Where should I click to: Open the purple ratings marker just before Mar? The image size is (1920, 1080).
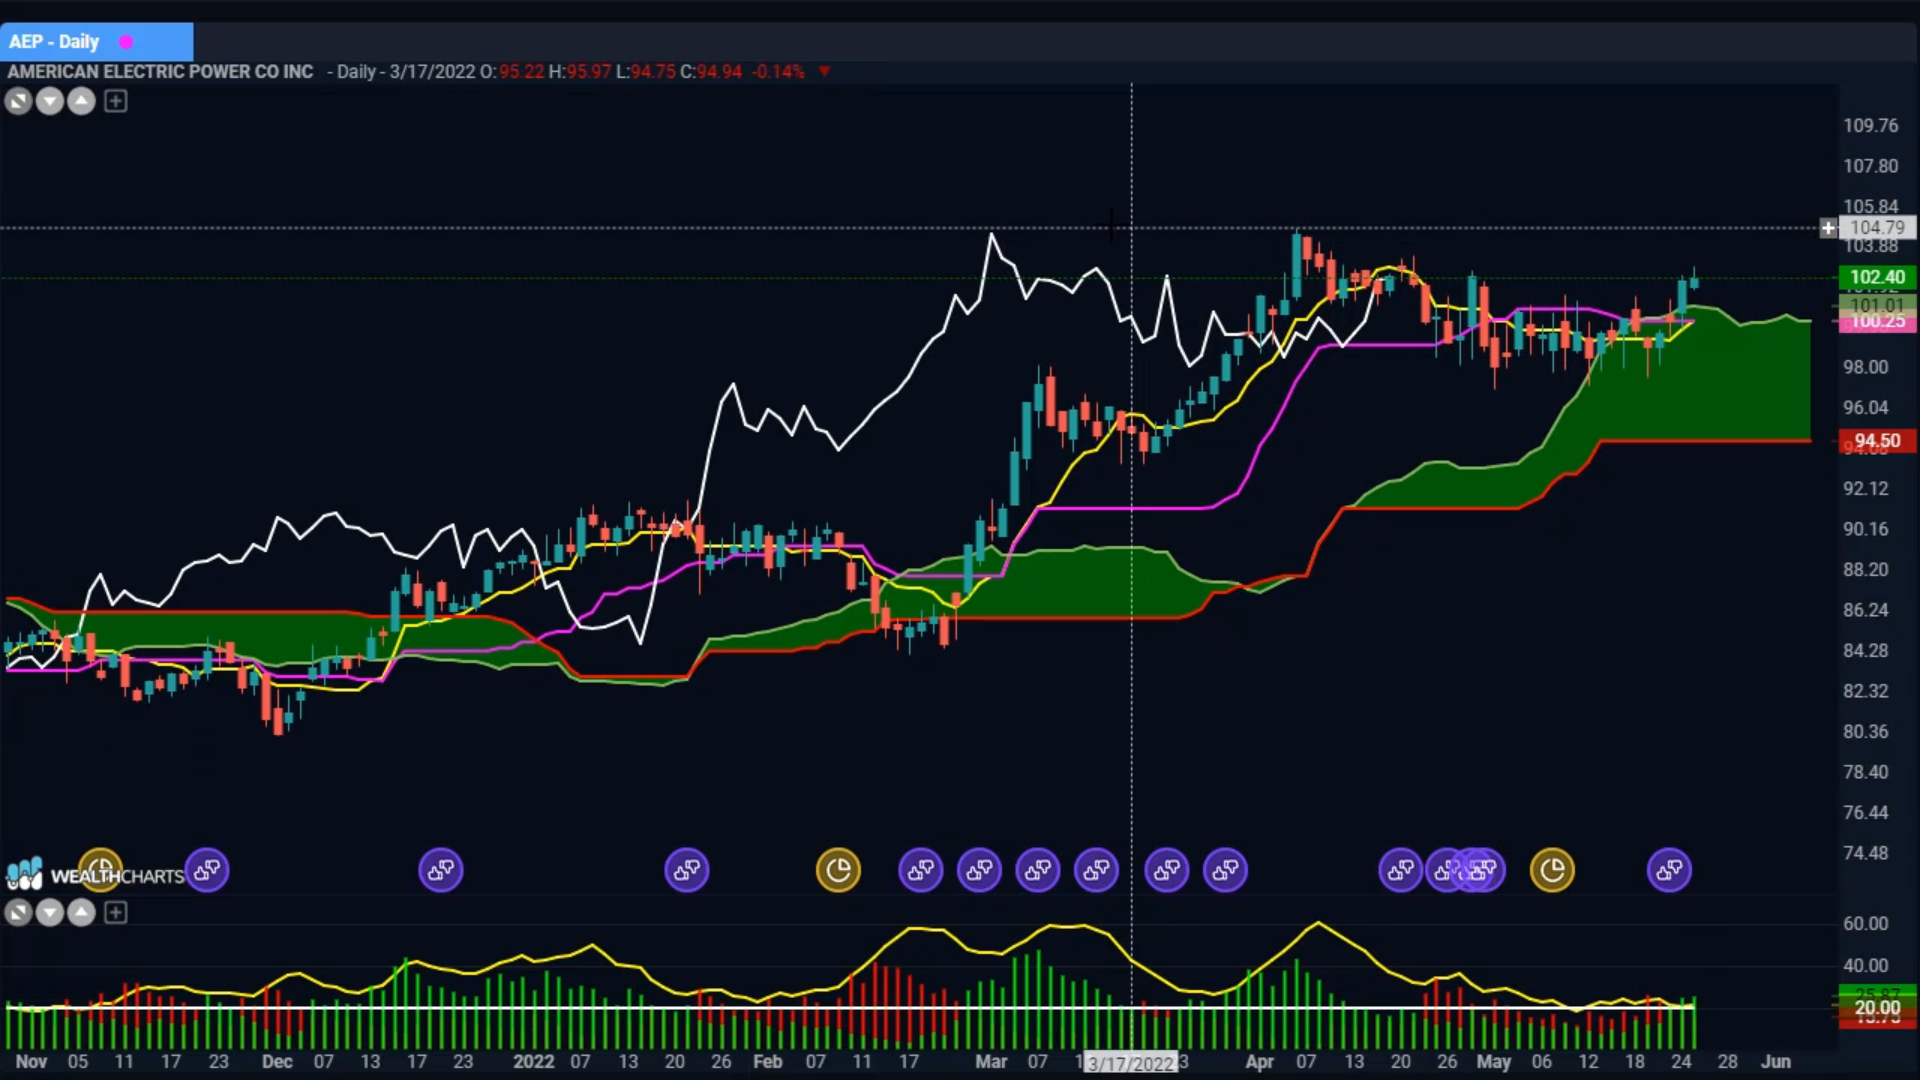point(980,870)
